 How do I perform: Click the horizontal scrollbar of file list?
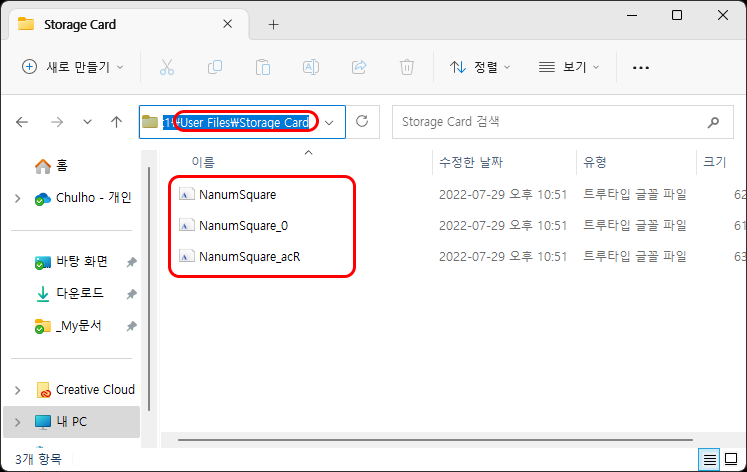[x=435, y=440]
